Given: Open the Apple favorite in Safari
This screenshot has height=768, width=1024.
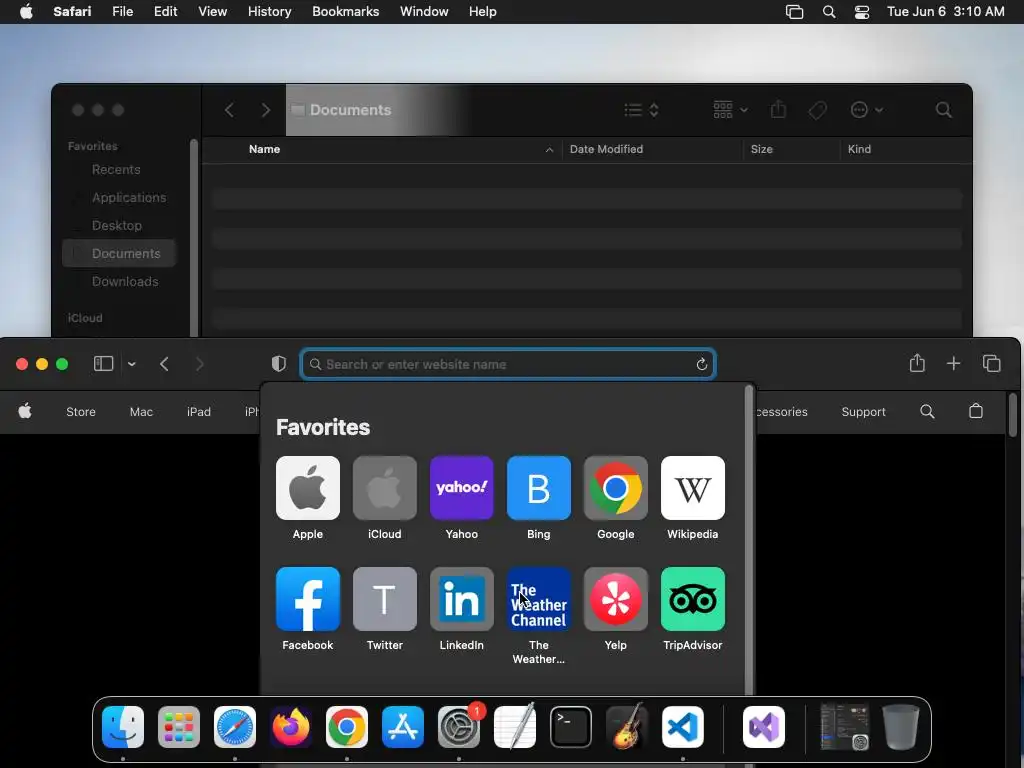Looking at the screenshot, I should (x=308, y=488).
